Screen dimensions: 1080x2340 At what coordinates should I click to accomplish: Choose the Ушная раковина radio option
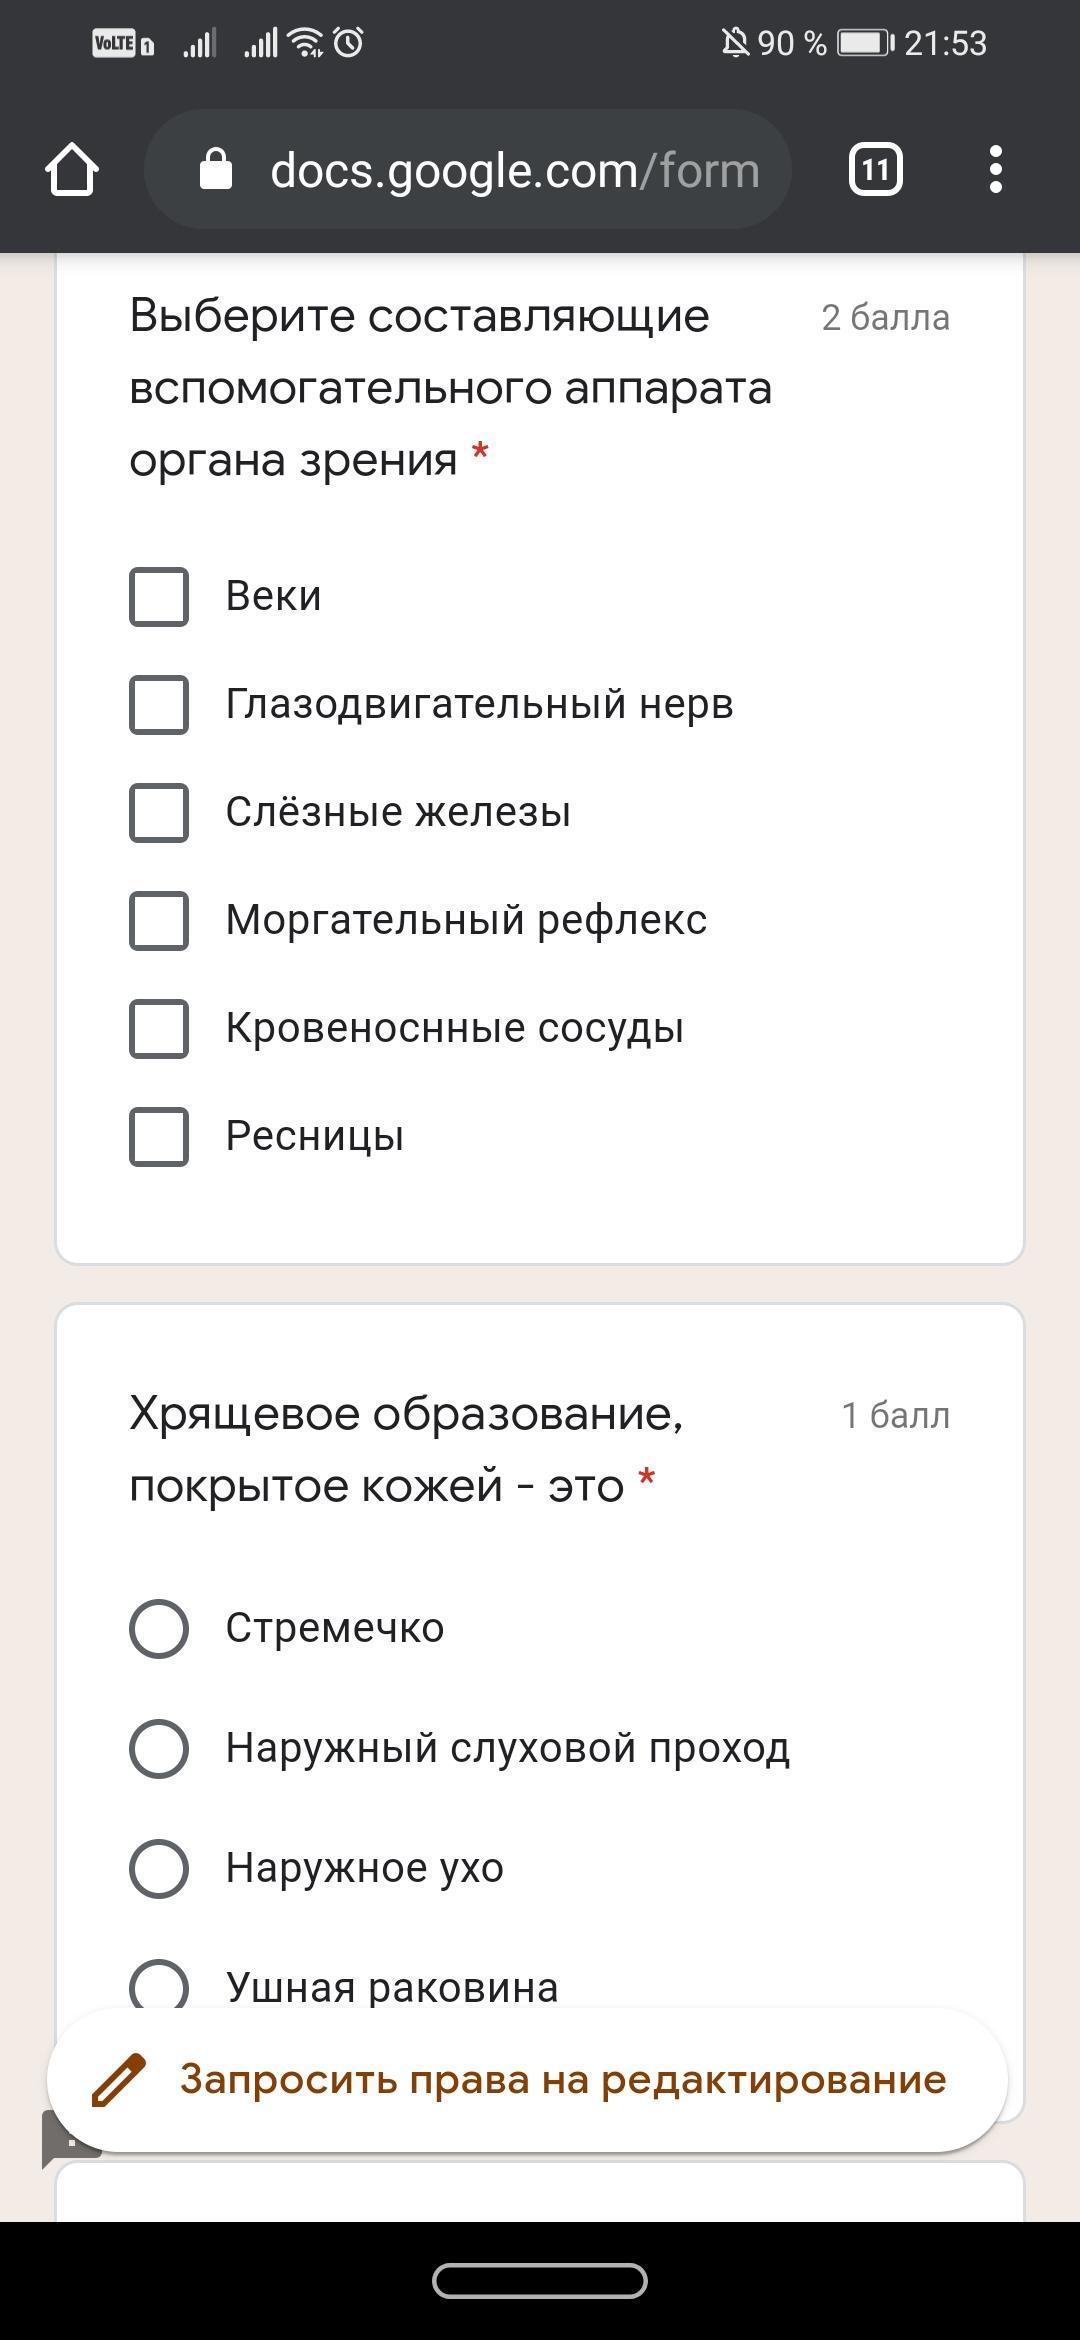159,1986
